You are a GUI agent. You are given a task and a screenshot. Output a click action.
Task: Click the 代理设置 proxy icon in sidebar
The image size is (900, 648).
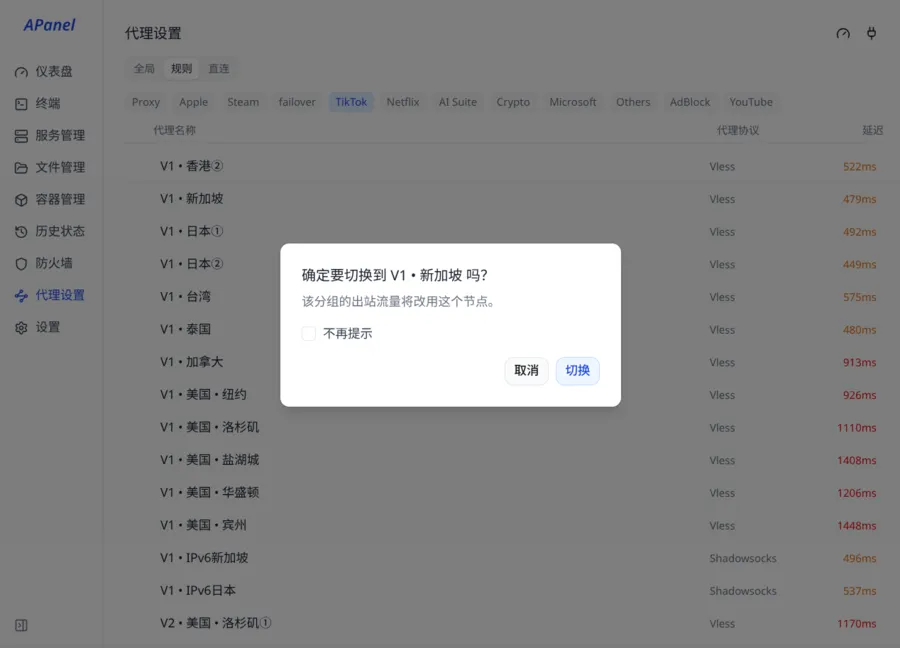[x=21, y=296]
